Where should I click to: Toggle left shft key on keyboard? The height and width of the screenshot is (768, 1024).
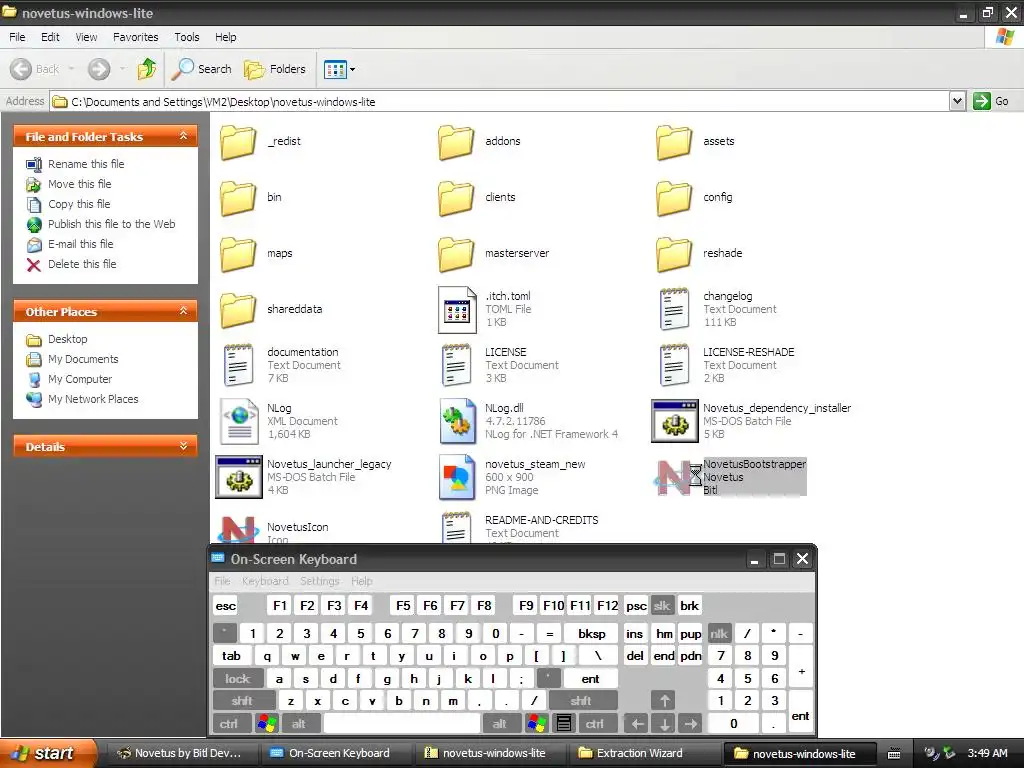pyautogui.click(x=243, y=701)
